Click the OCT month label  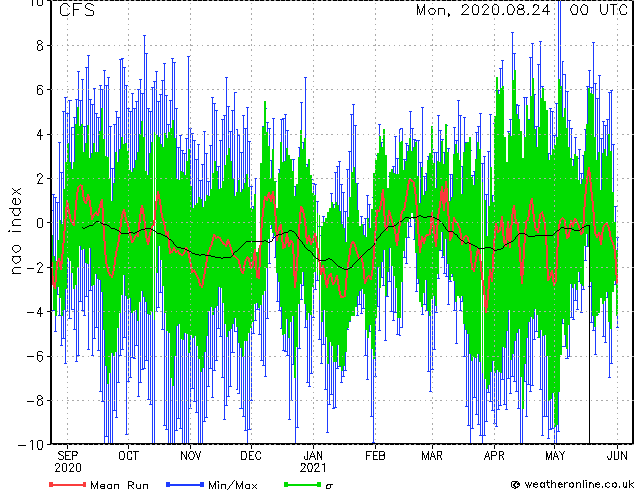coord(128,456)
